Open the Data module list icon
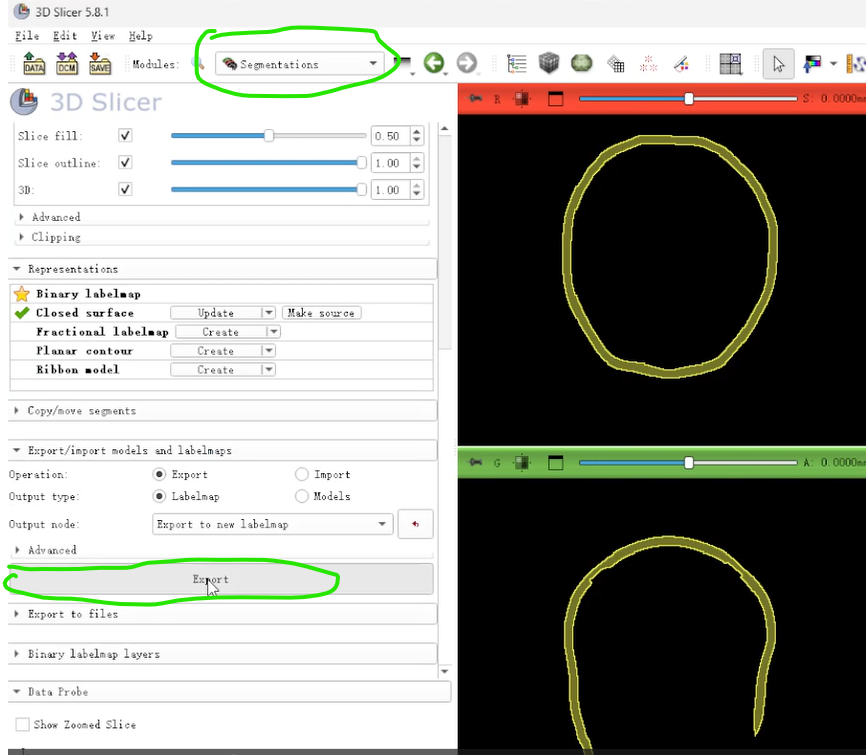The image size is (866, 755). coord(516,64)
